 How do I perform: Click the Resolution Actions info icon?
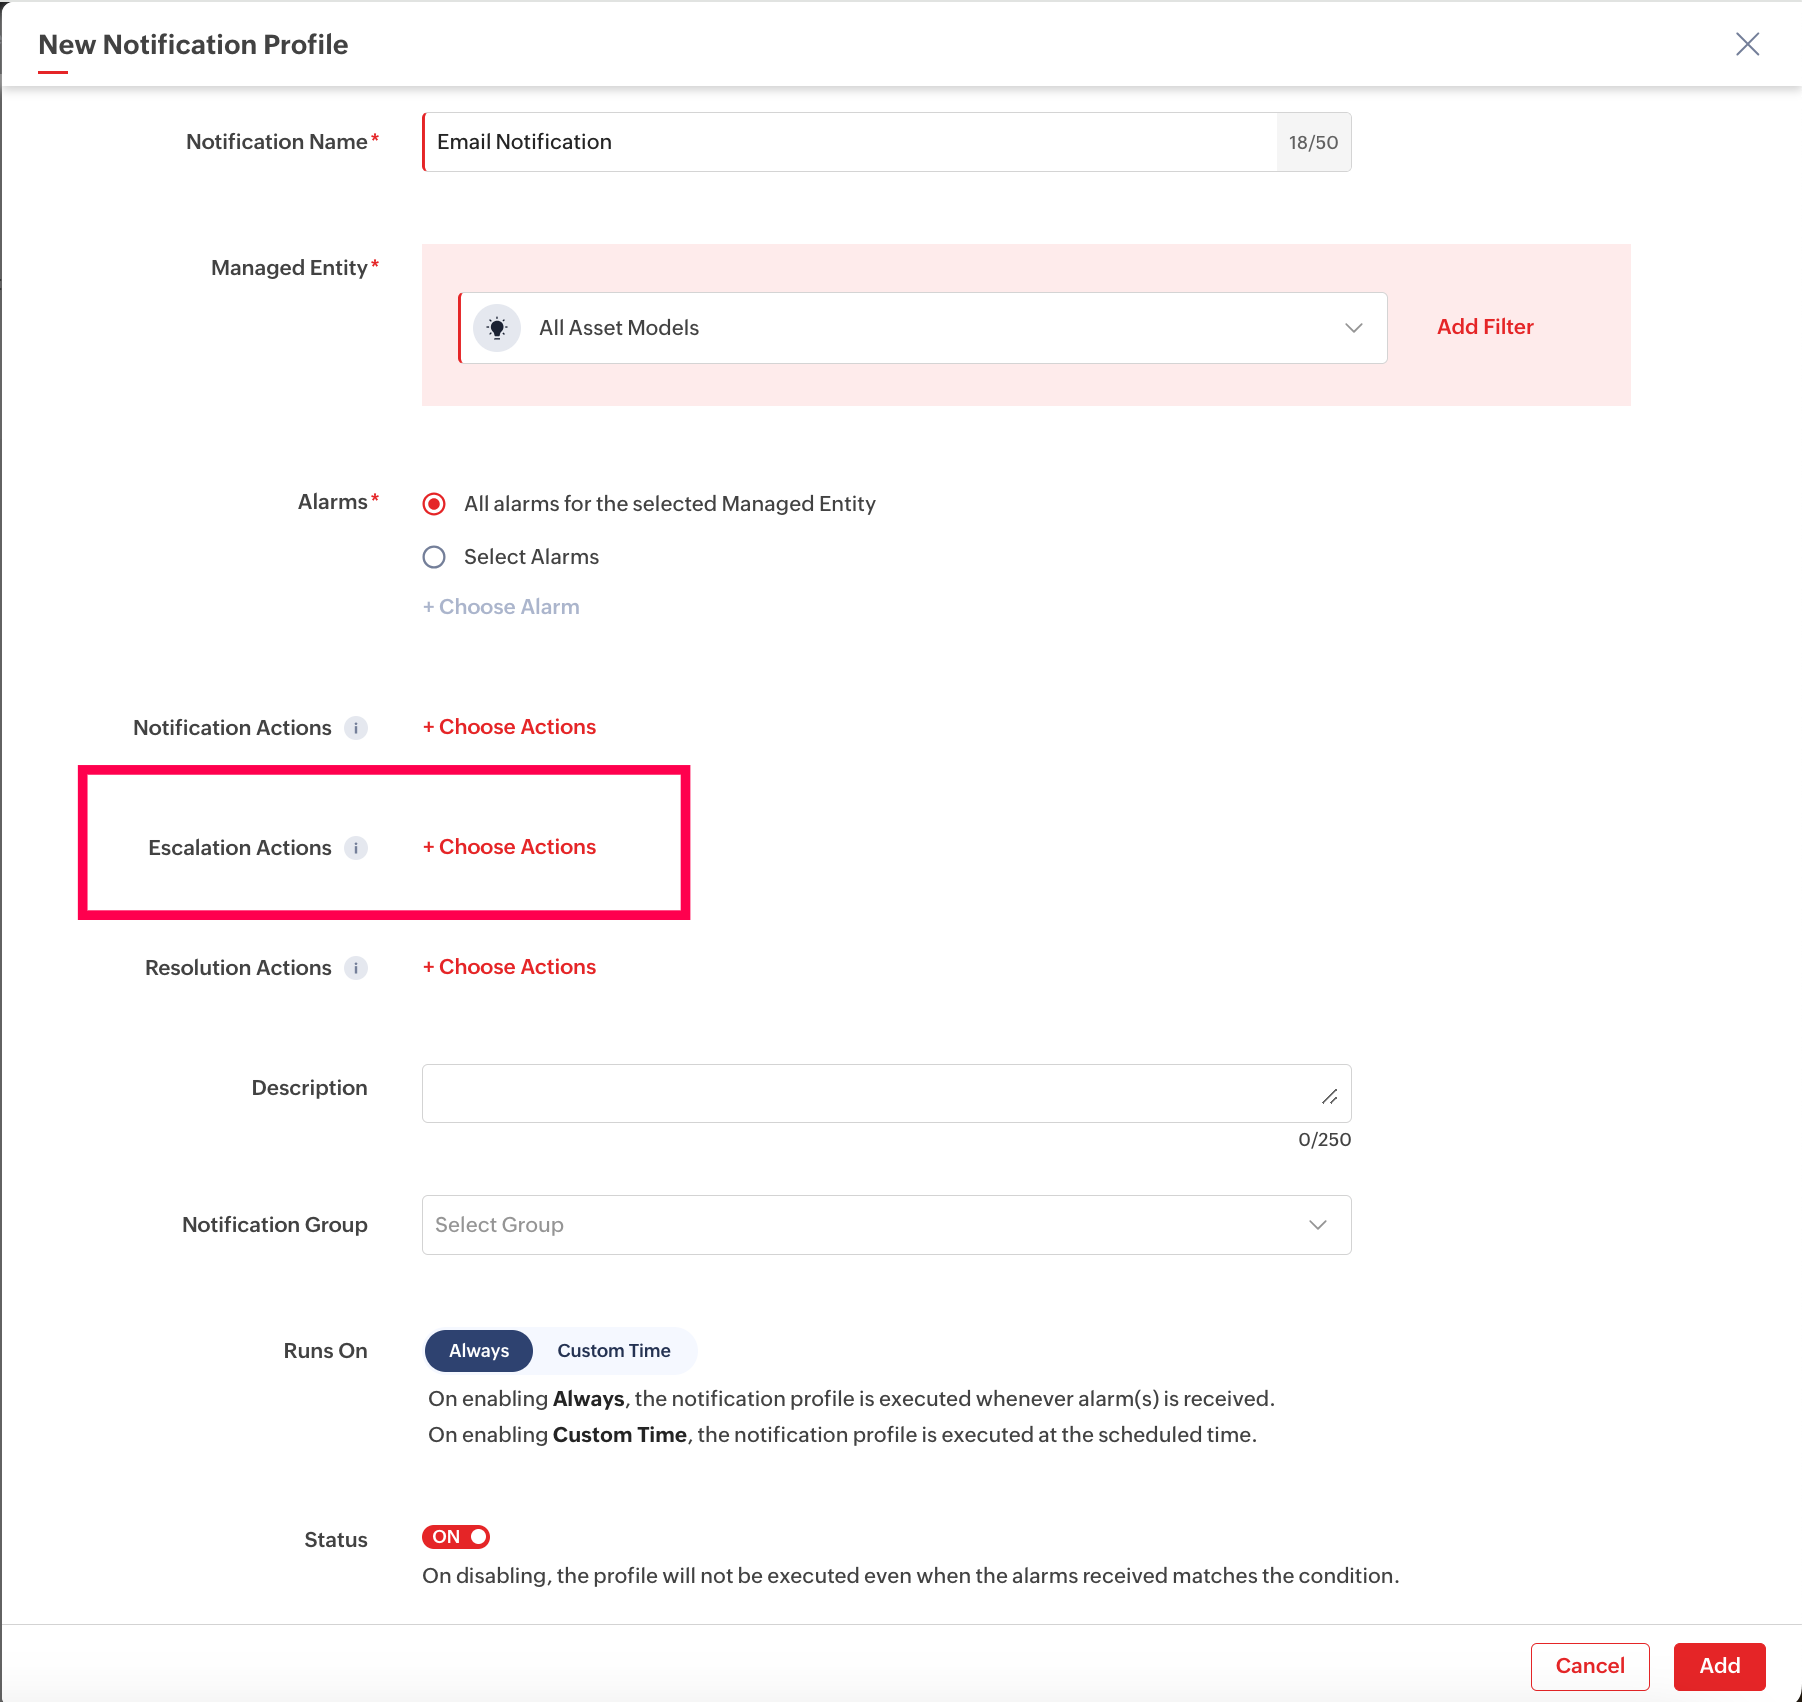tap(356, 968)
